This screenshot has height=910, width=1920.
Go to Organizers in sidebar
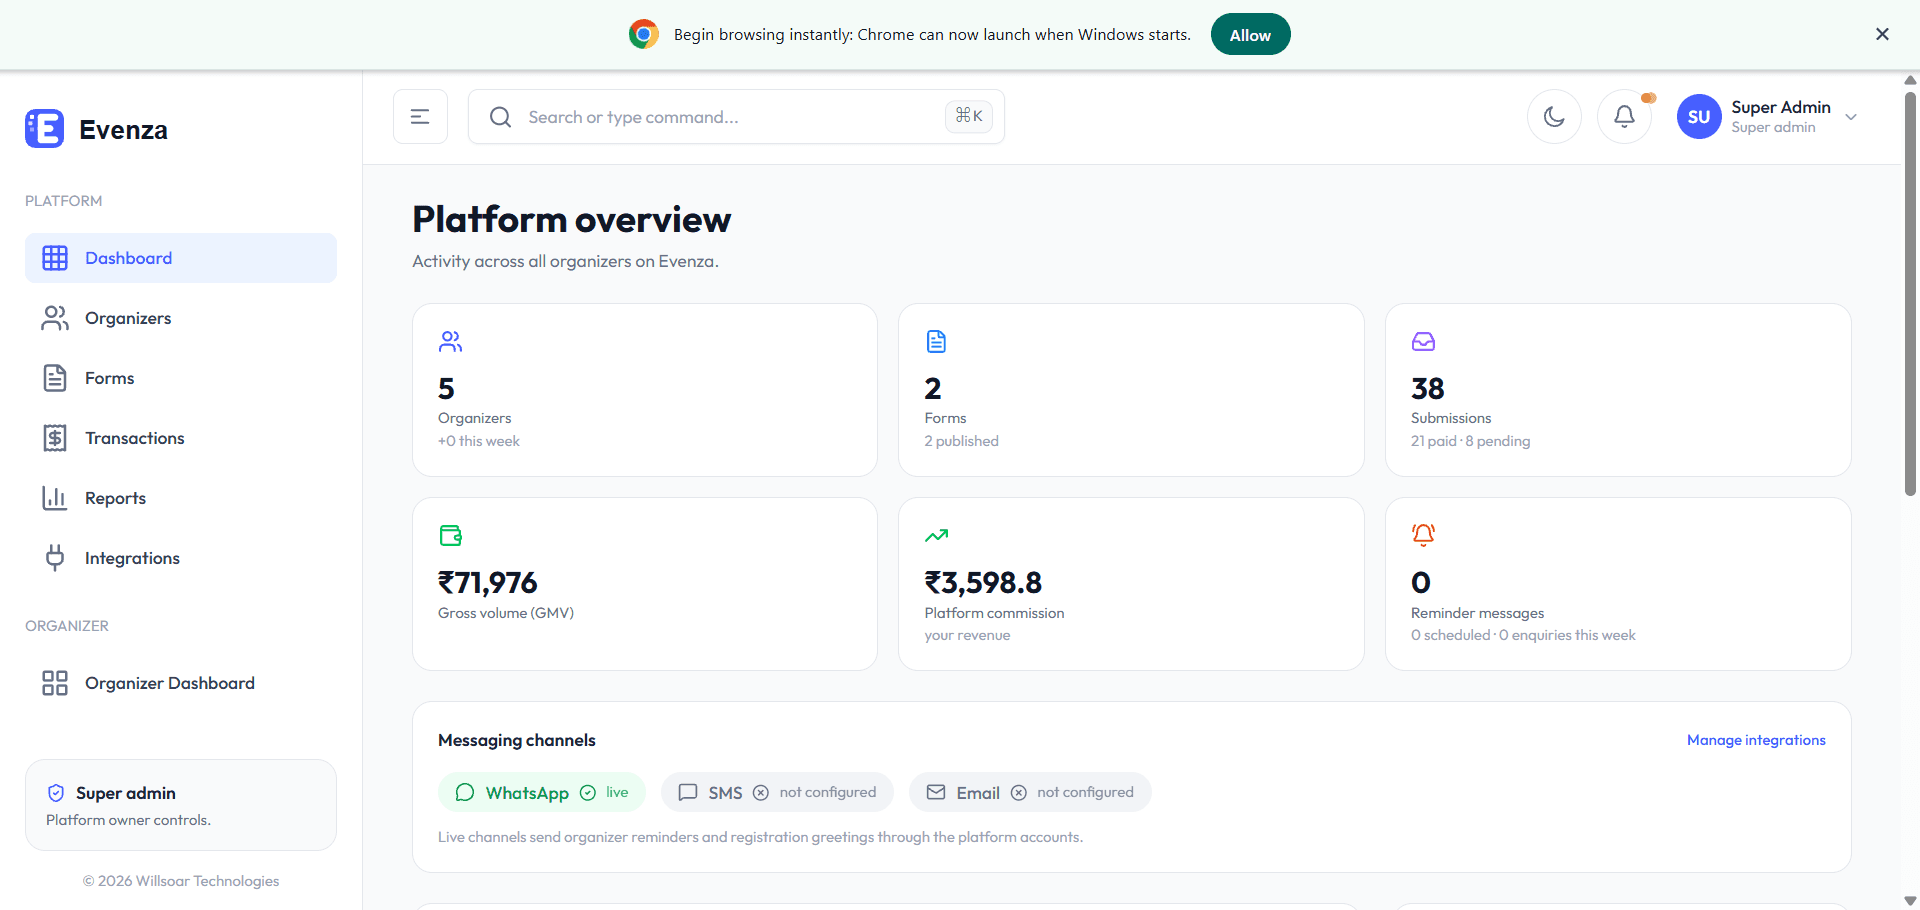(x=181, y=318)
